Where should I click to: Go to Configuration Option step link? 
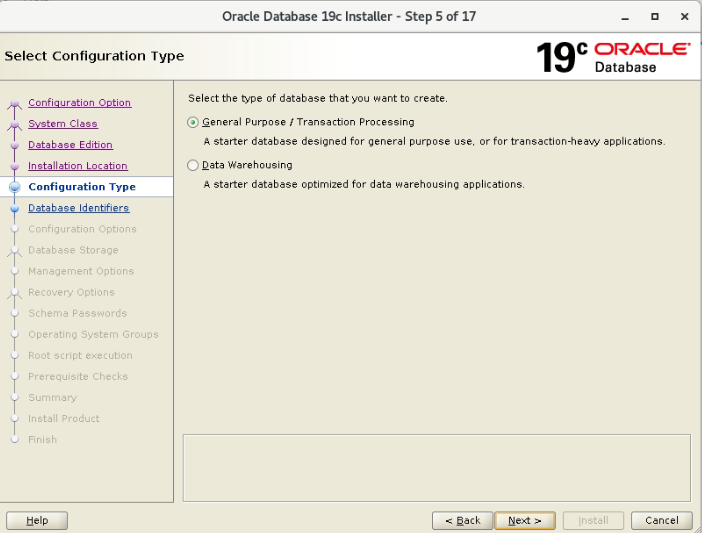(80, 102)
